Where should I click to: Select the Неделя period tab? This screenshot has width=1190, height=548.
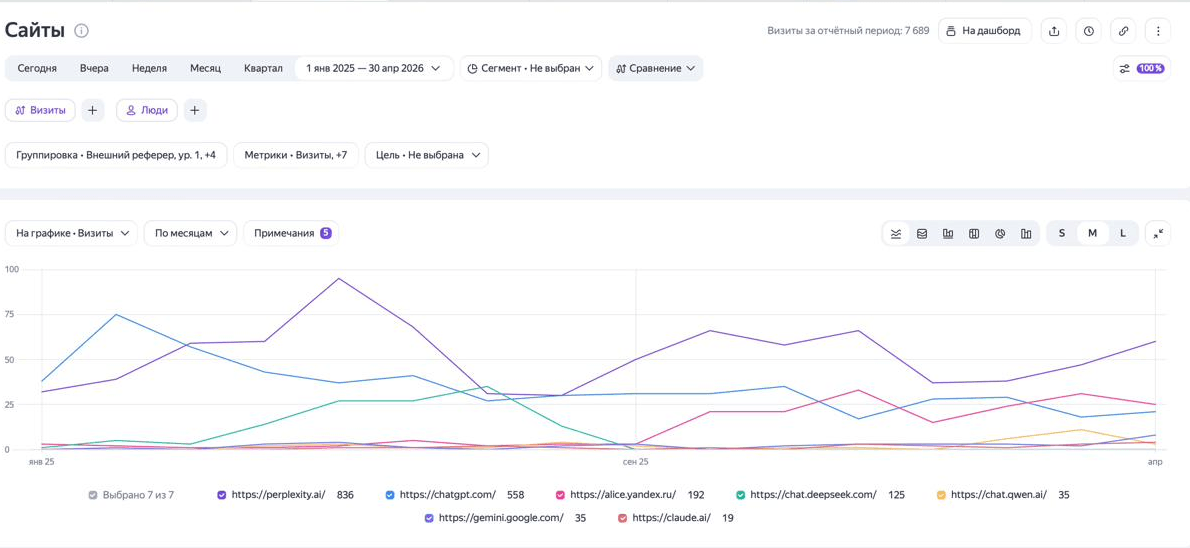(150, 68)
